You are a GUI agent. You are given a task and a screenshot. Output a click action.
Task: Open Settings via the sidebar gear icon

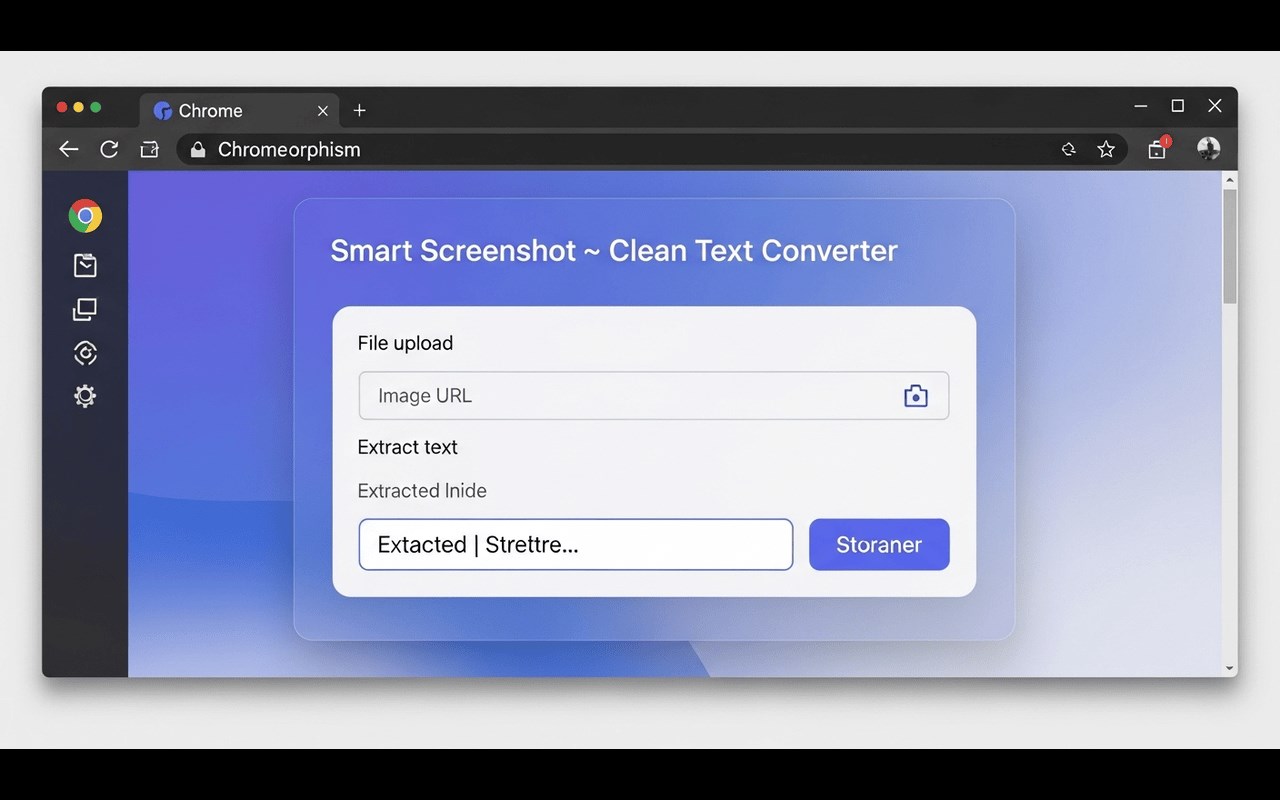tap(85, 396)
